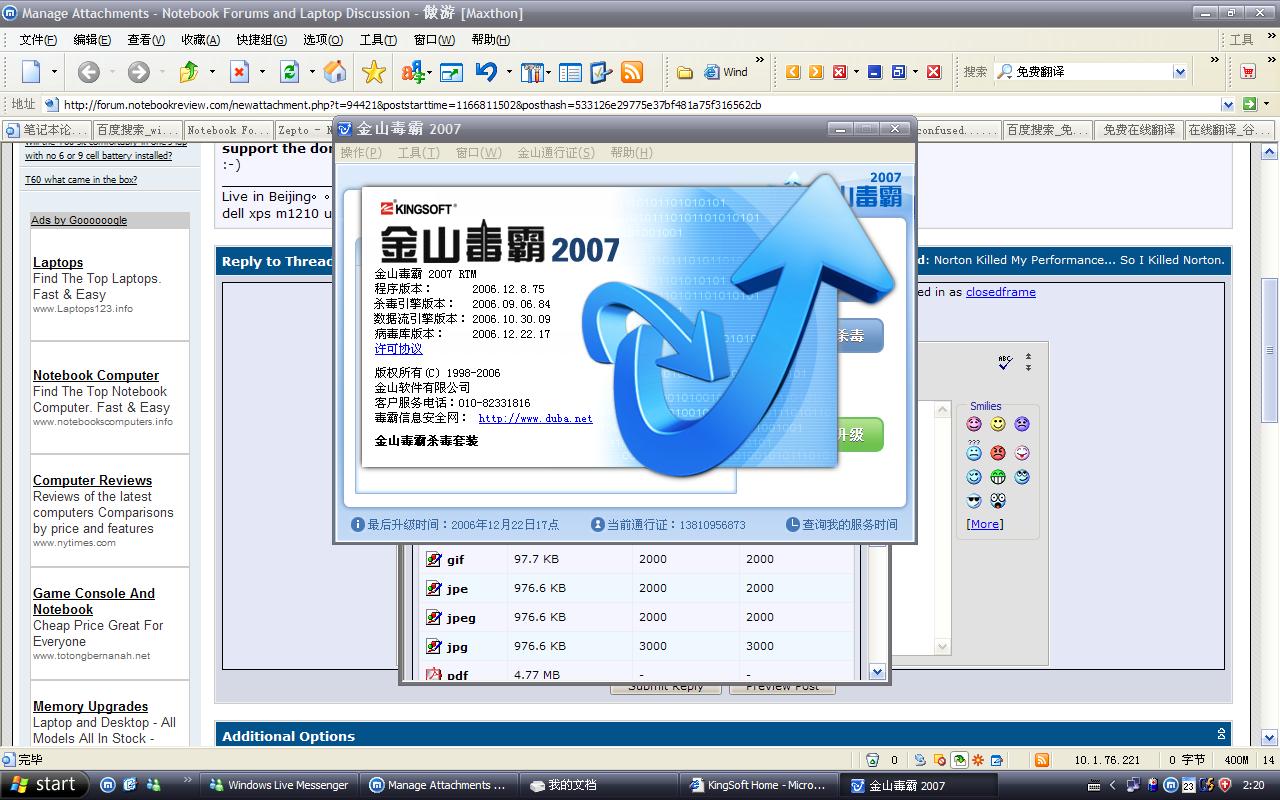Screen dimensions: 1280x800
Task: Open http://www.duba.net link
Action: (x=535, y=419)
